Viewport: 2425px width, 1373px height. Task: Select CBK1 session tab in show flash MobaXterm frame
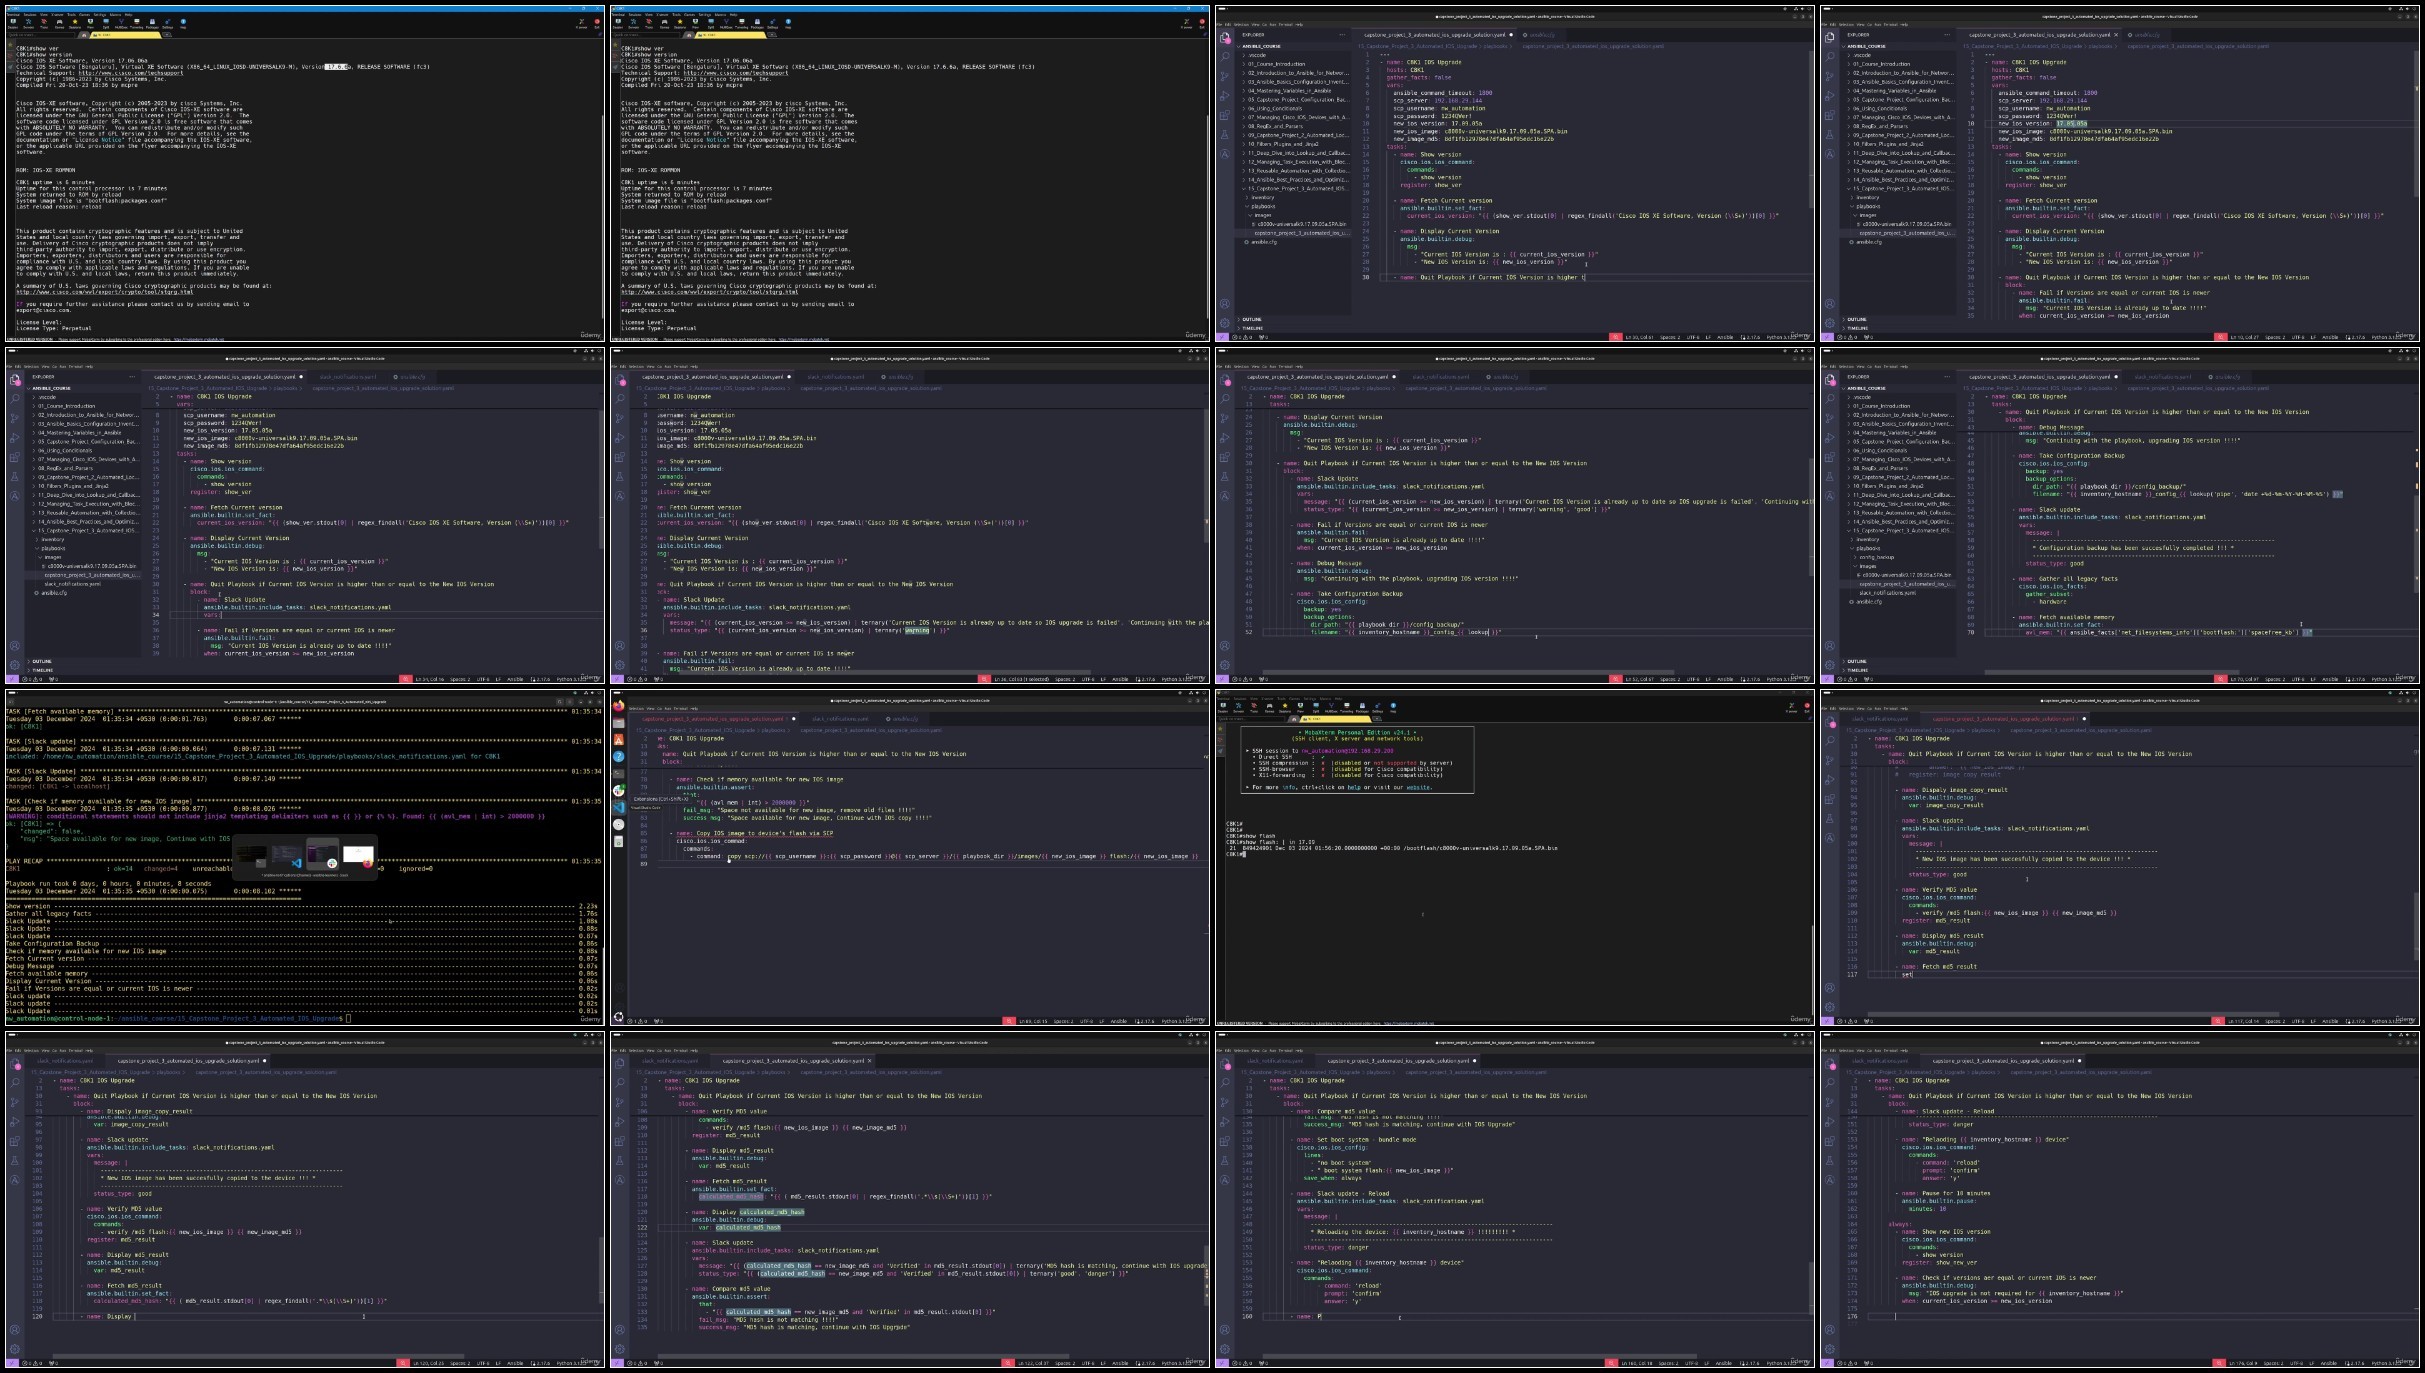1336,719
